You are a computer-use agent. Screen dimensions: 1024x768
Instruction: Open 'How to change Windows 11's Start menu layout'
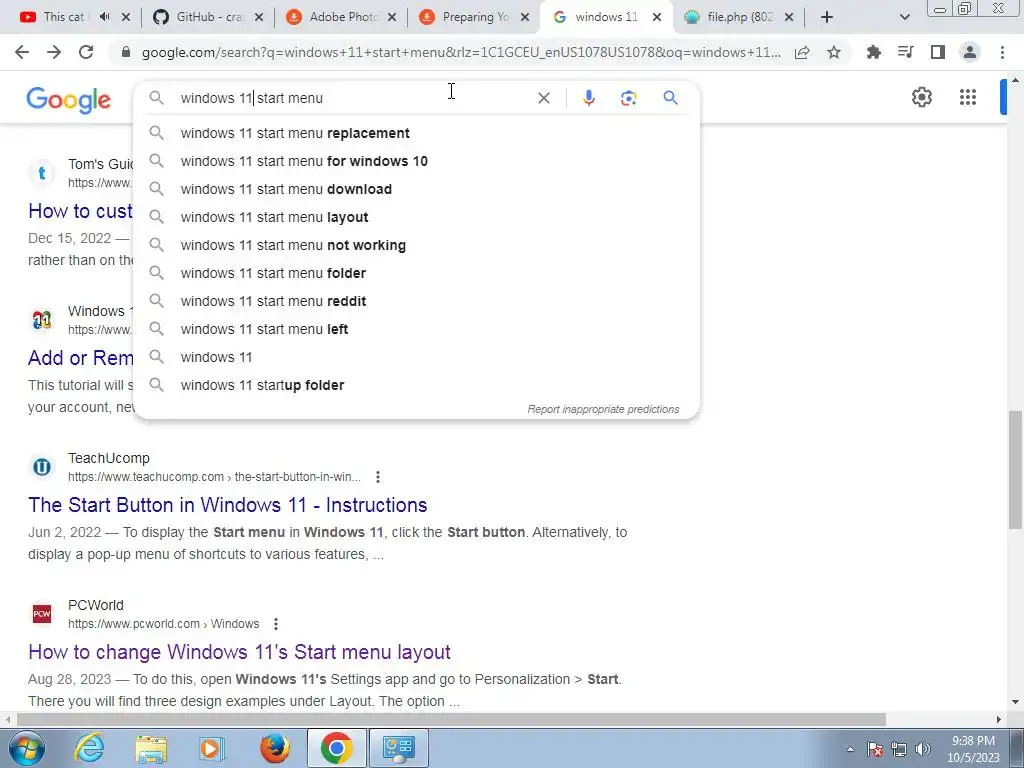[239, 652]
